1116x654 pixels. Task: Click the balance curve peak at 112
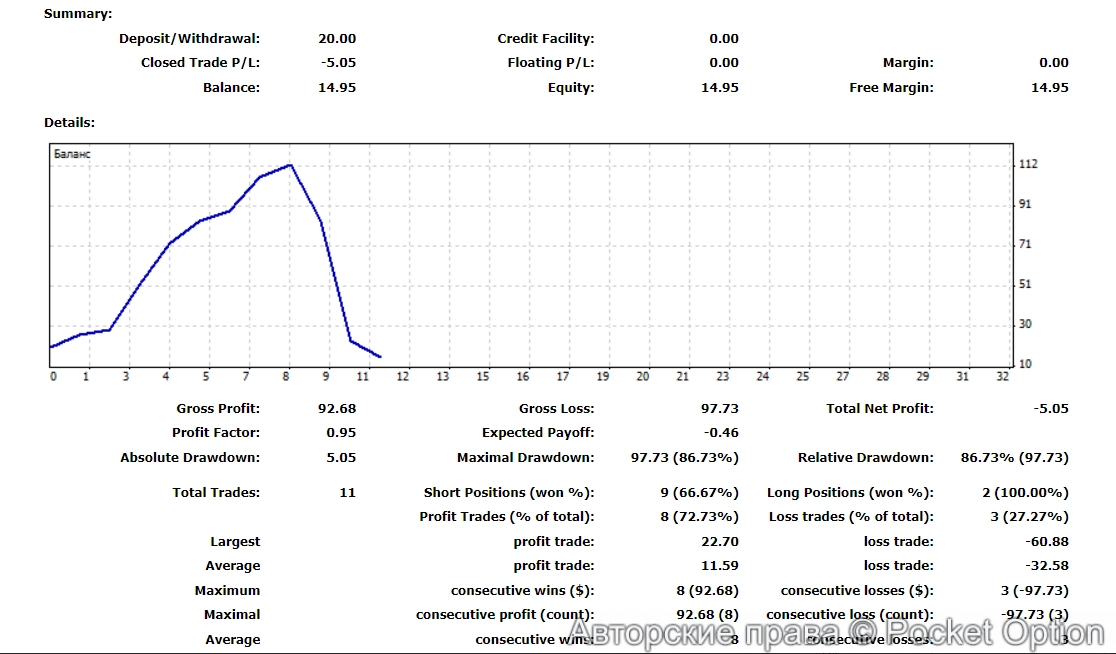(290, 165)
